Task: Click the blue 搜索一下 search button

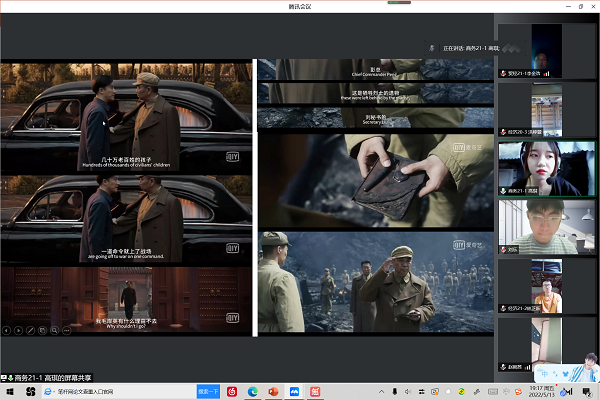Action: pyautogui.click(x=207, y=391)
